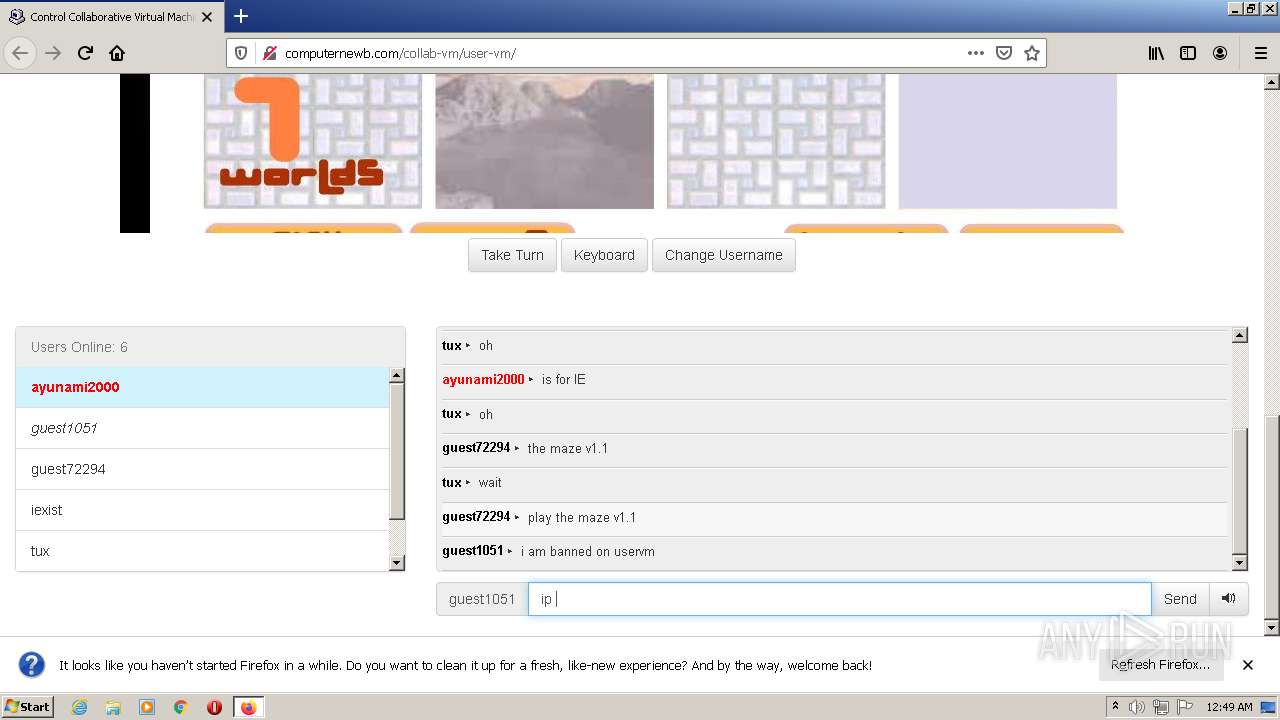Image resolution: width=1280 pixels, height=720 pixels.
Task: Click the Change Username button
Action: (x=724, y=255)
